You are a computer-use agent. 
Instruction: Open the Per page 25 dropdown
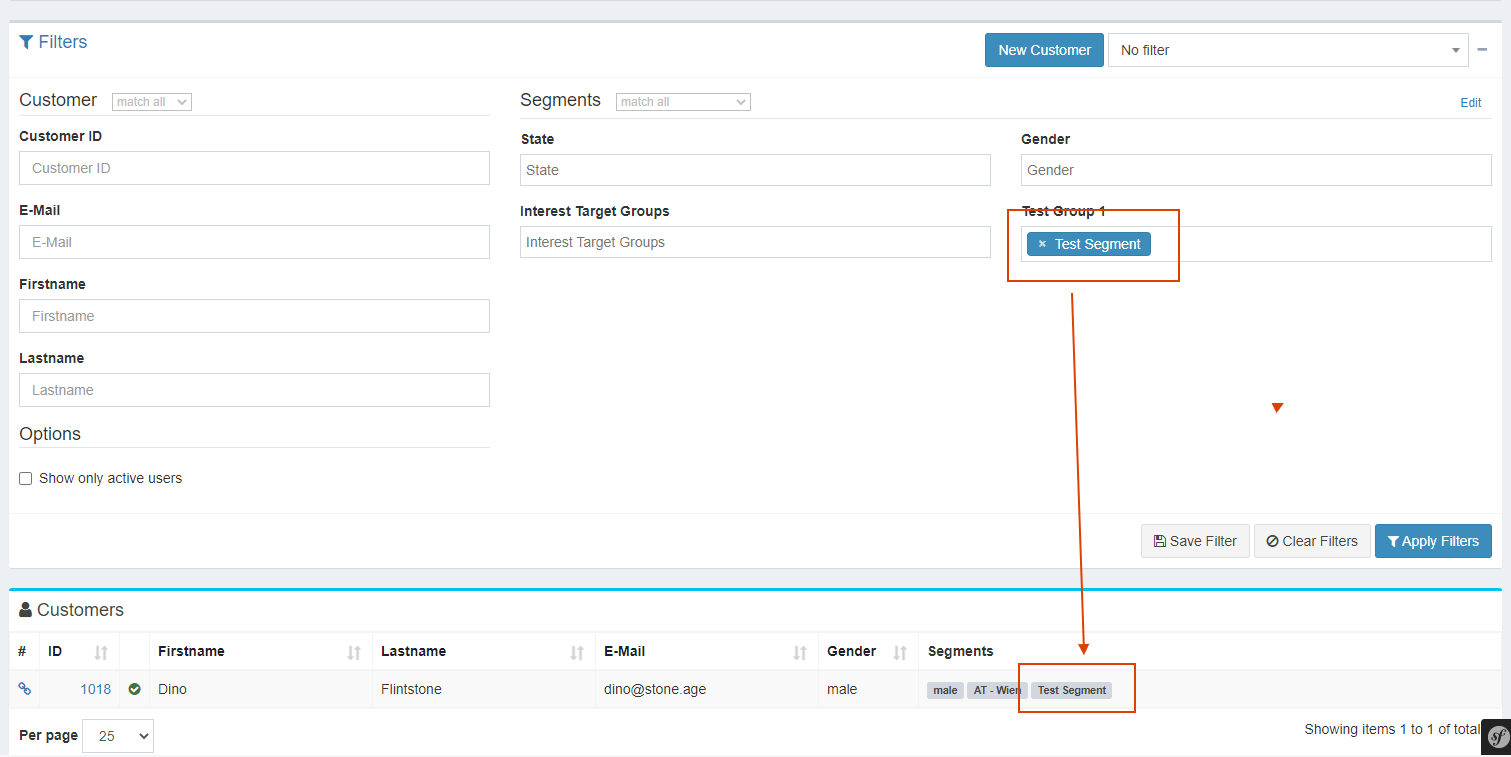coord(118,736)
